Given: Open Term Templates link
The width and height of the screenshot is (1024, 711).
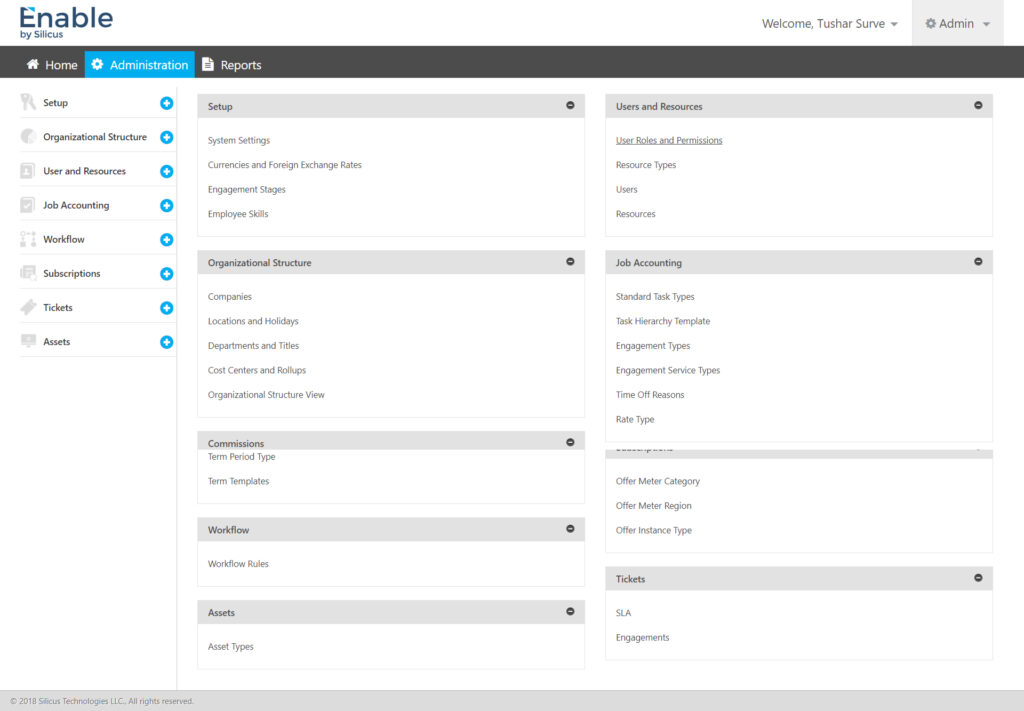Looking at the screenshot, I should coord(238,481).
